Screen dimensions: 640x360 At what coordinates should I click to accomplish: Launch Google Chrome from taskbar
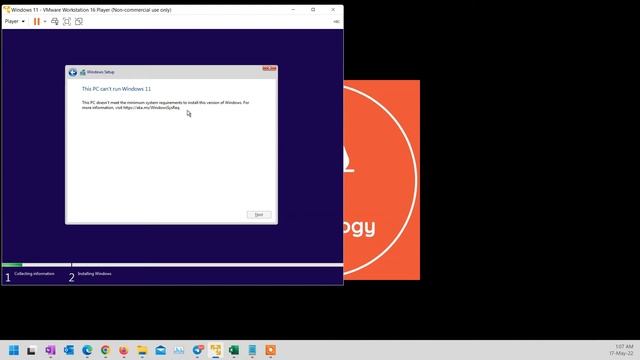[x=105, y=350]
